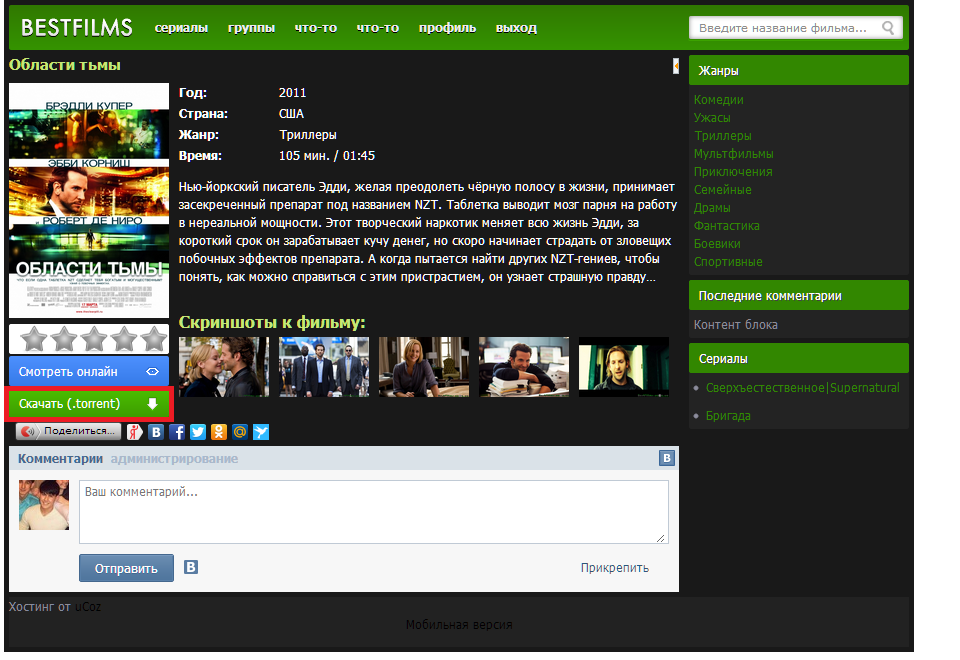Click the Скриншоты к фильму heading
The width and height of the screenshot is (960, 660).
coord(272,322)
